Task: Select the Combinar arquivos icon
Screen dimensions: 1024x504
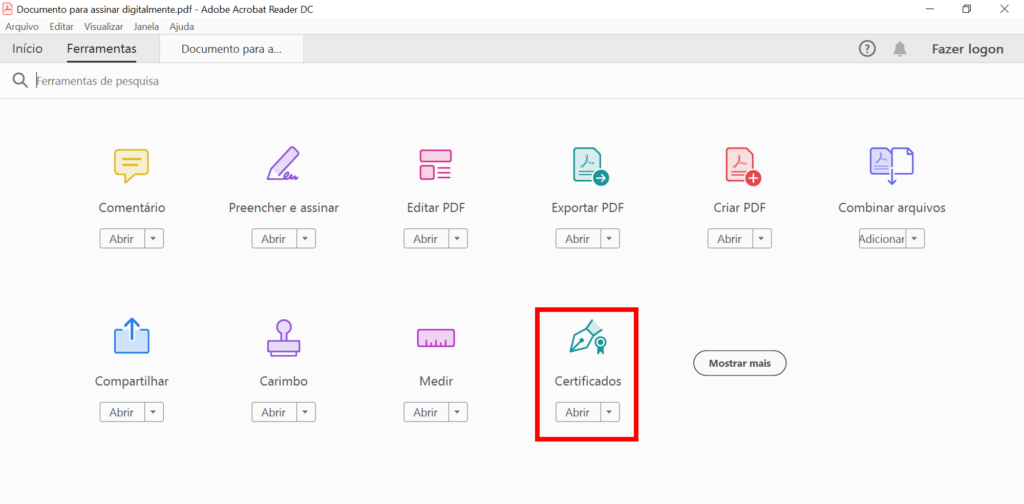Action: (x=891, y=165)
